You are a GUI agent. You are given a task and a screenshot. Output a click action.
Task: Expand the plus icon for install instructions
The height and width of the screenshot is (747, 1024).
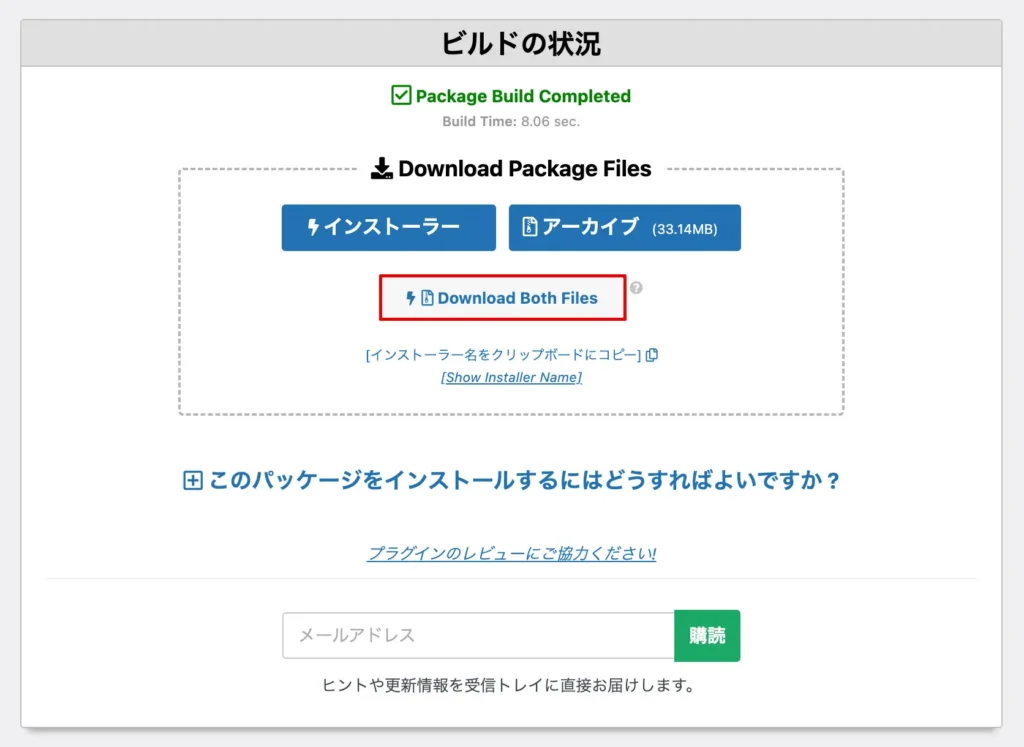tap(193, 481)
